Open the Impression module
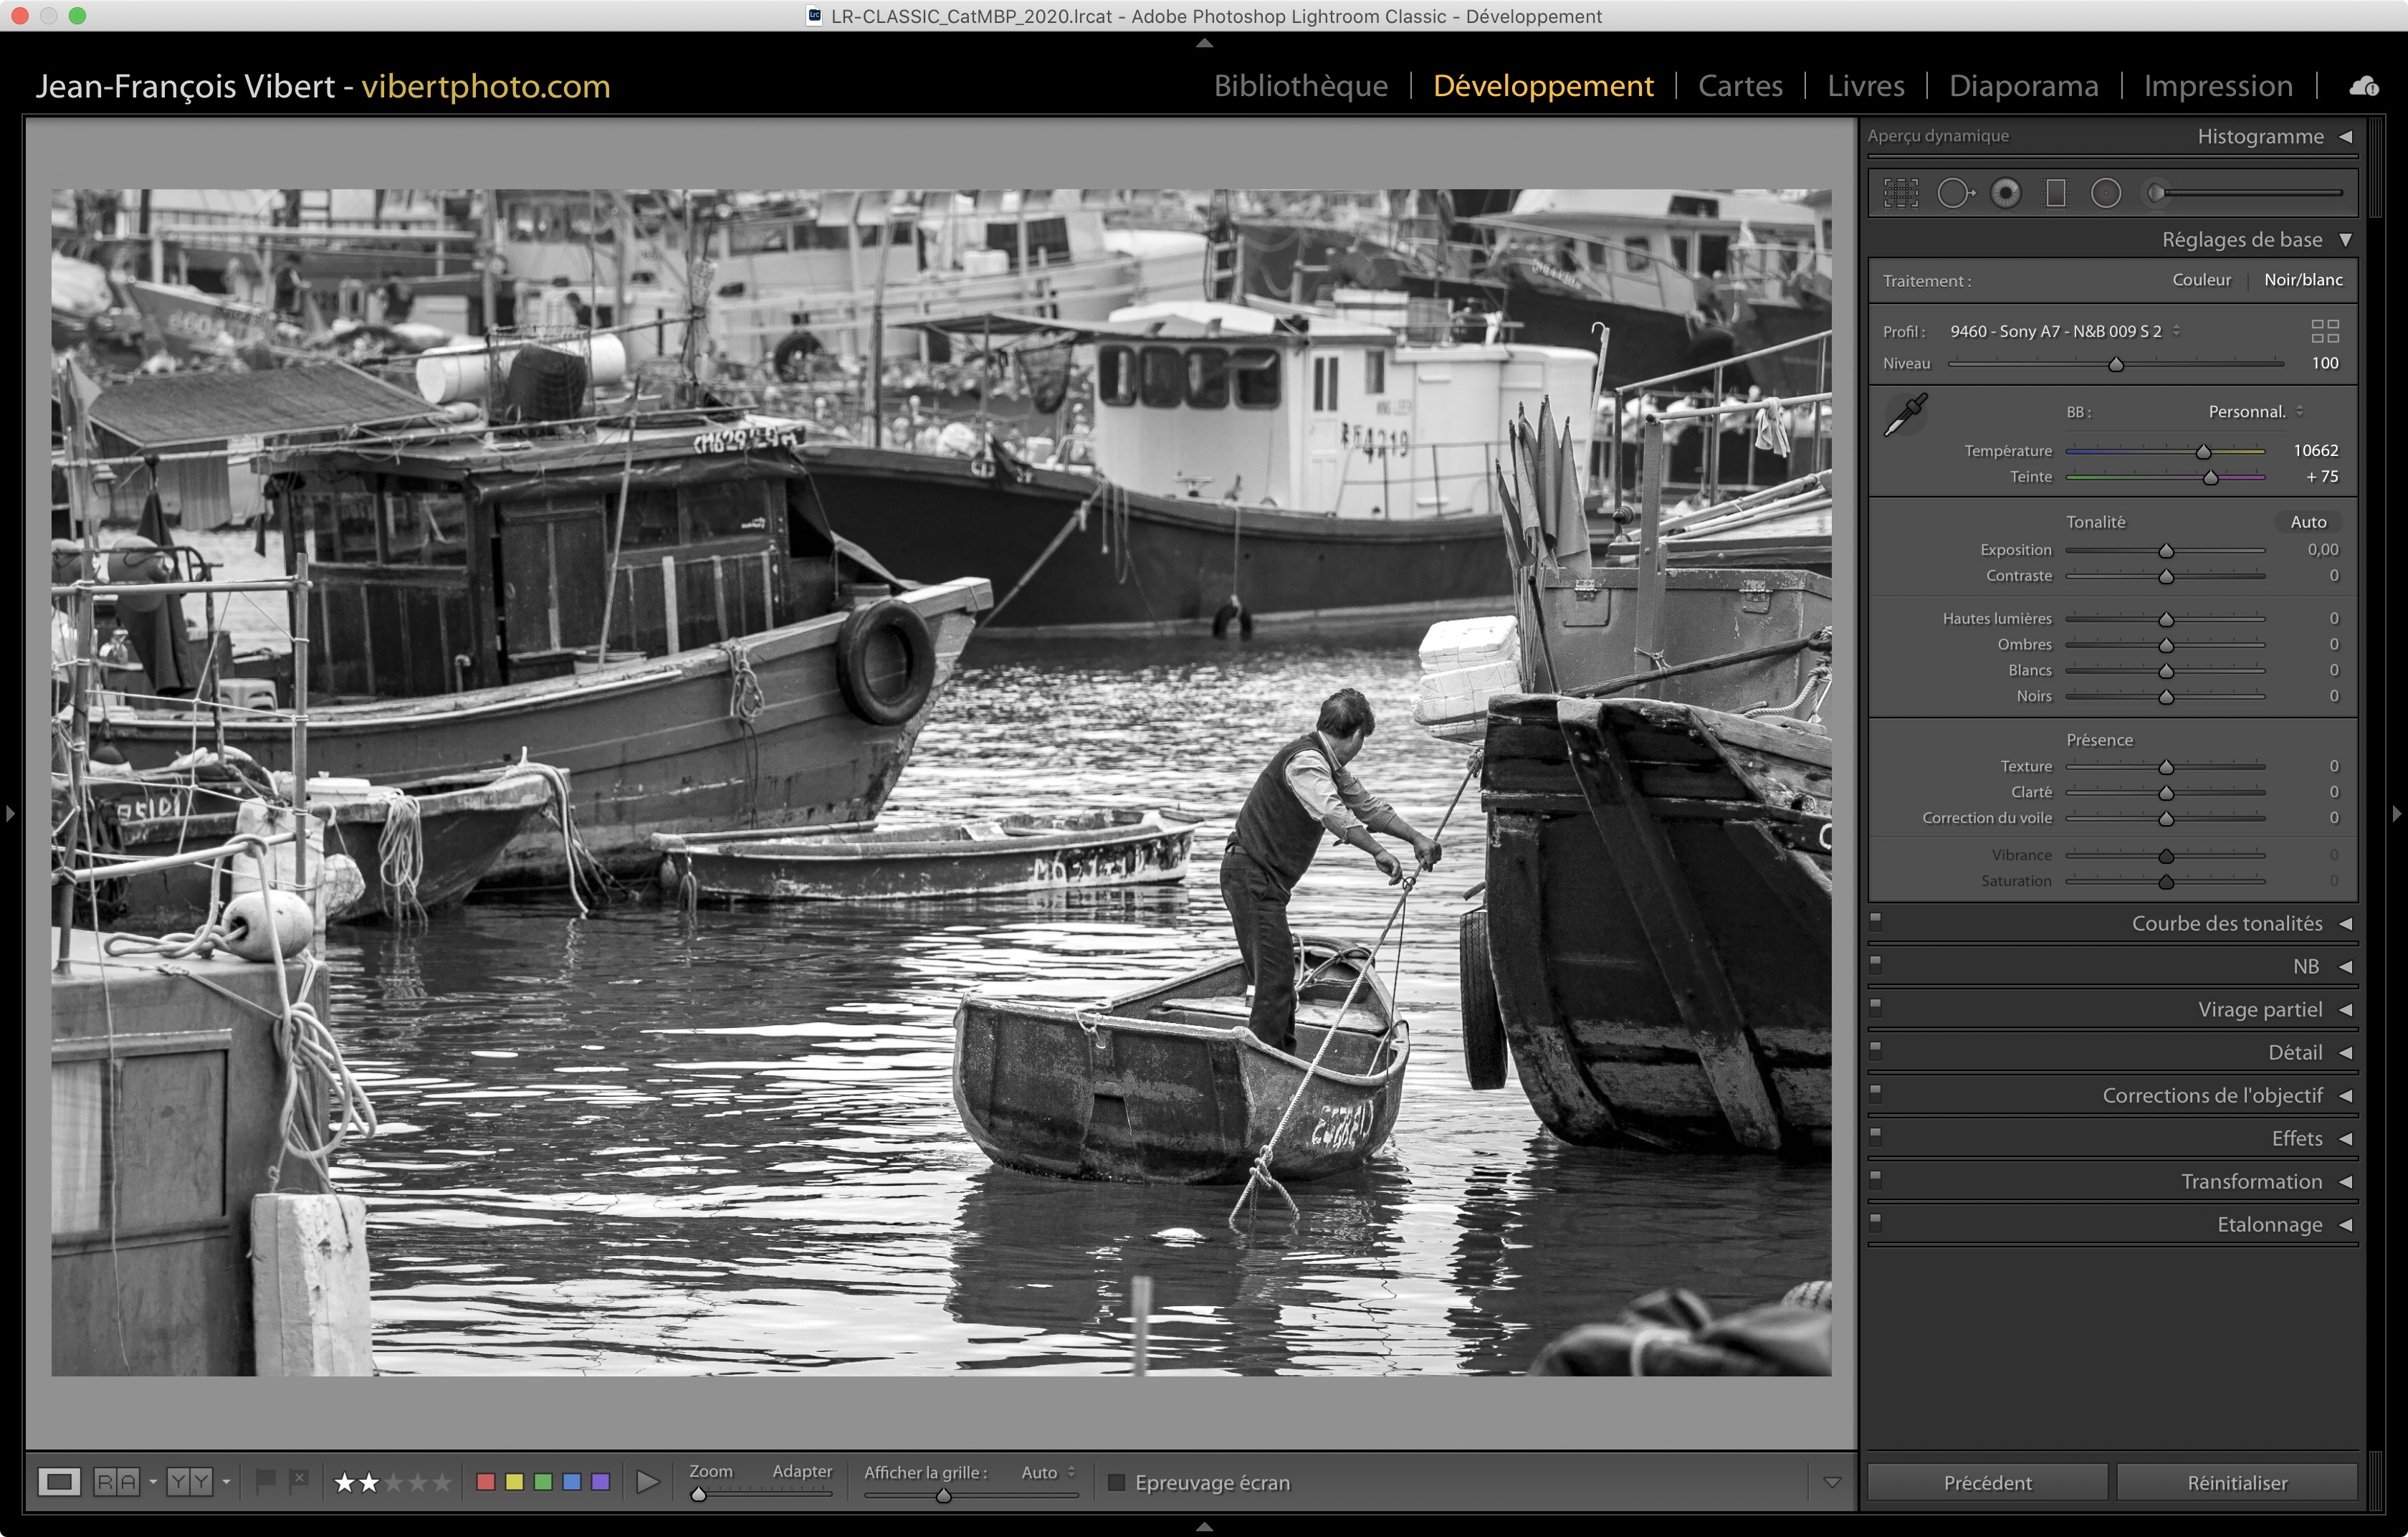Screen dimensions: 2408x1537 (x=2217, y=86)
